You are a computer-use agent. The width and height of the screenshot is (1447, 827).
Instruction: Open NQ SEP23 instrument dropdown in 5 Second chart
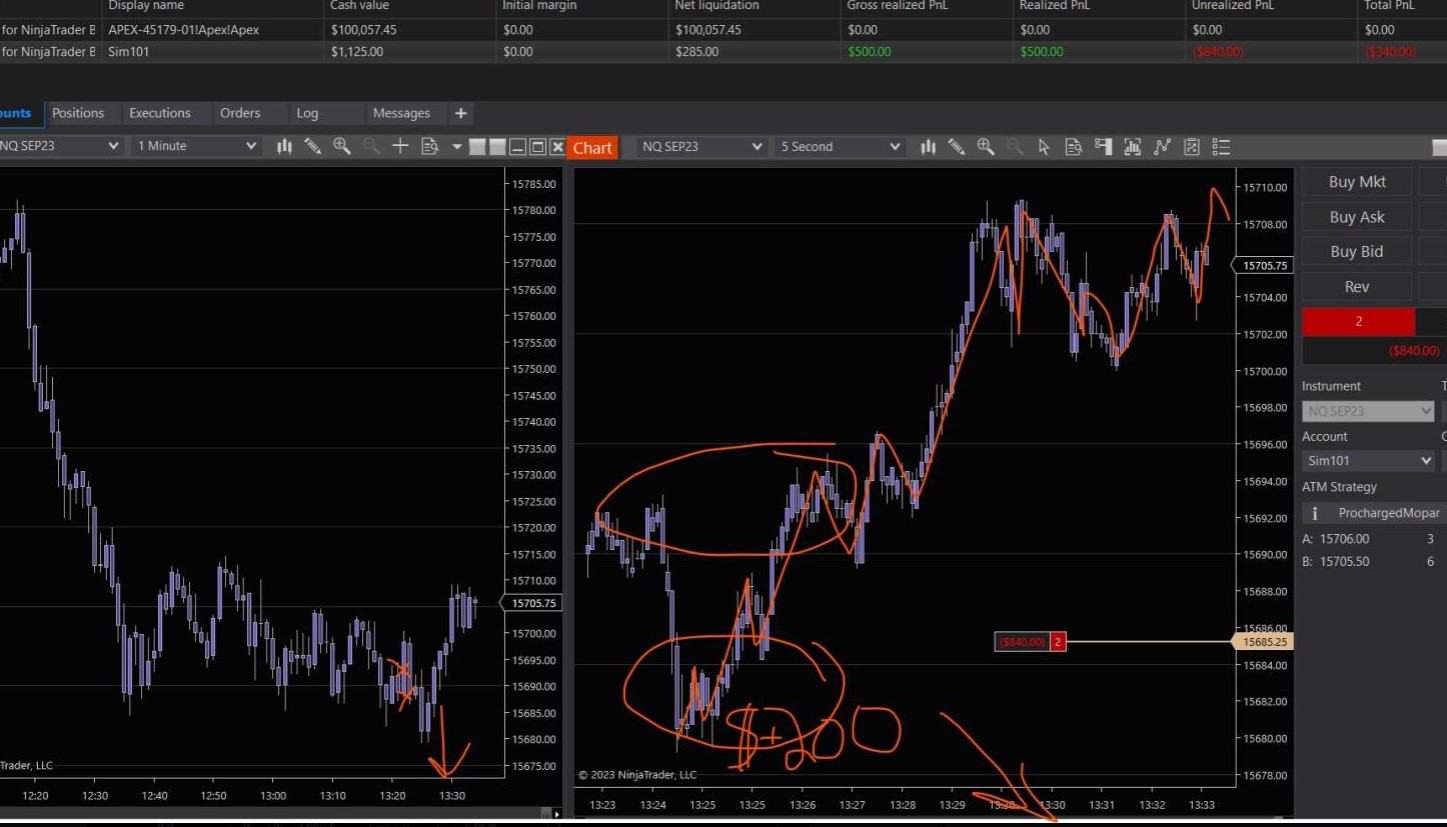pos(701,147)
